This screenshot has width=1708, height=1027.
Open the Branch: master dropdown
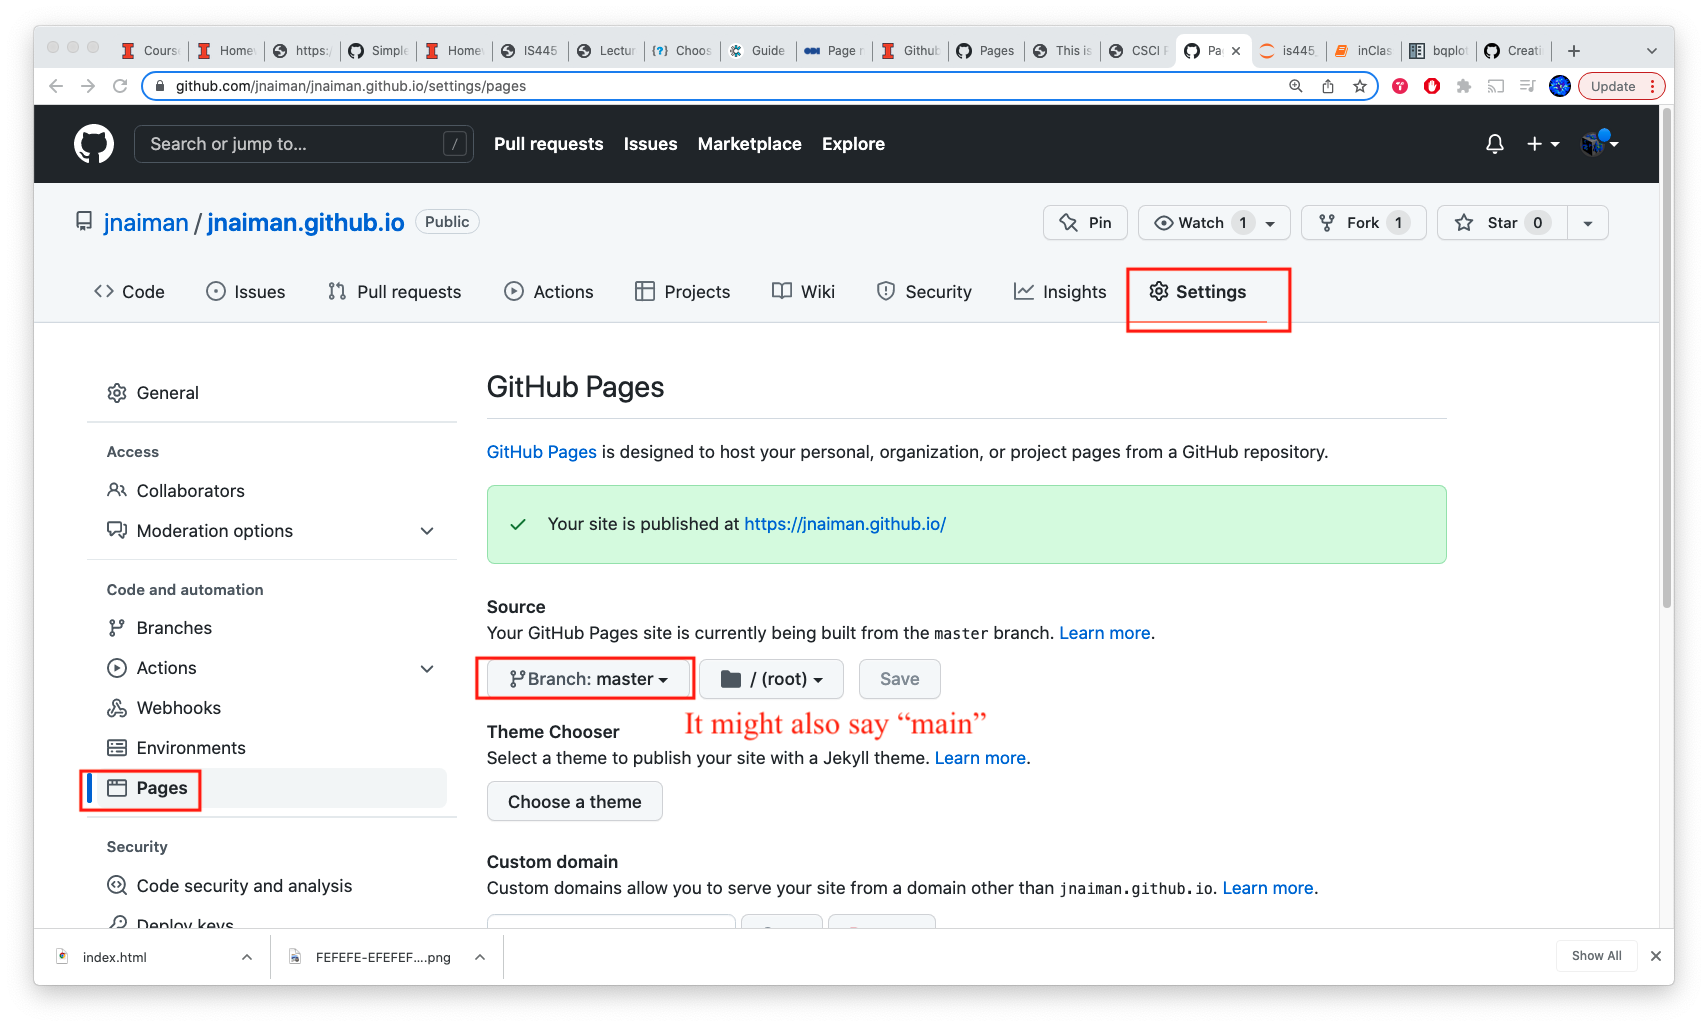588,679
